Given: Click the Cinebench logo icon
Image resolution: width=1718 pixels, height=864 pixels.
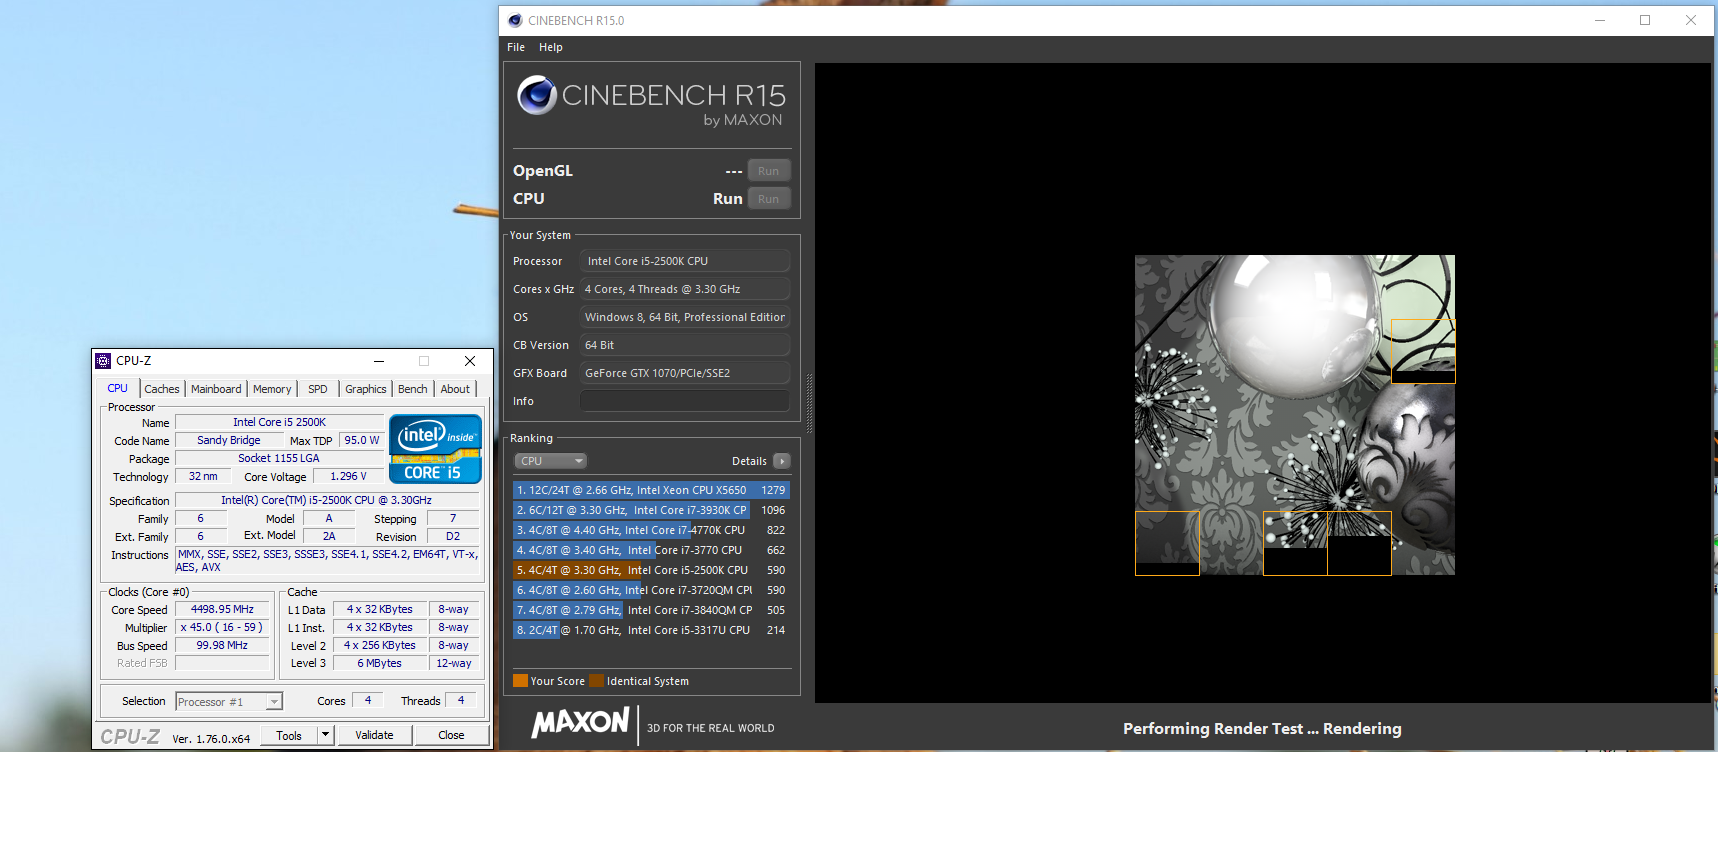Looking at the screenshot, I should tap(537, 95).
